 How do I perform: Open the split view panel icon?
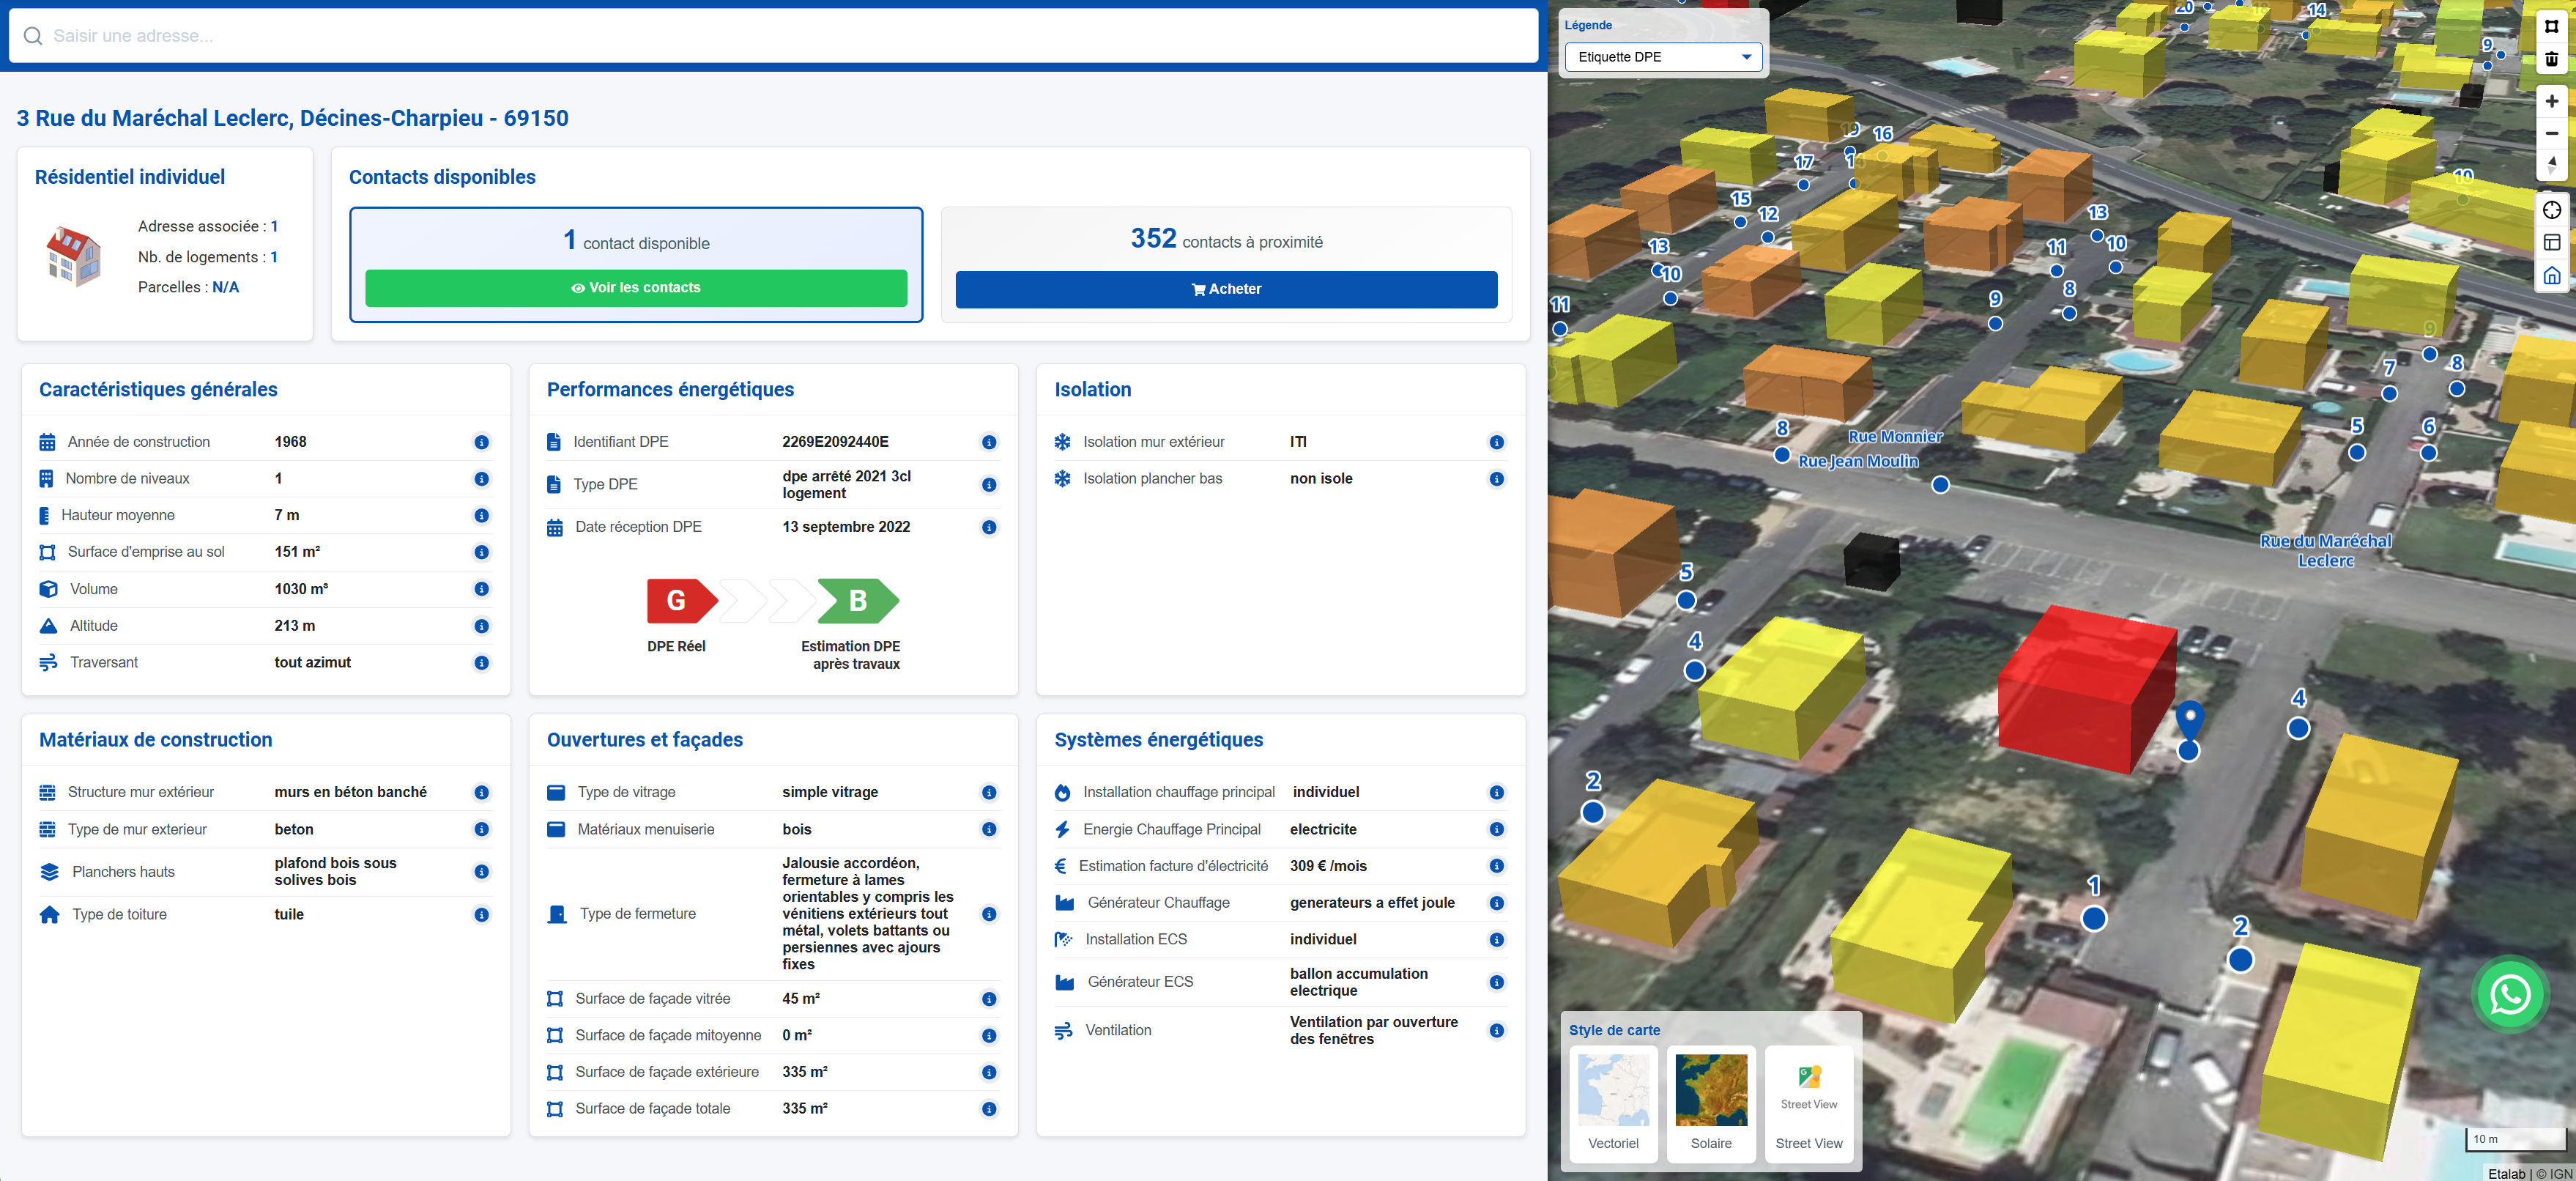click(x=2552, y=241)
